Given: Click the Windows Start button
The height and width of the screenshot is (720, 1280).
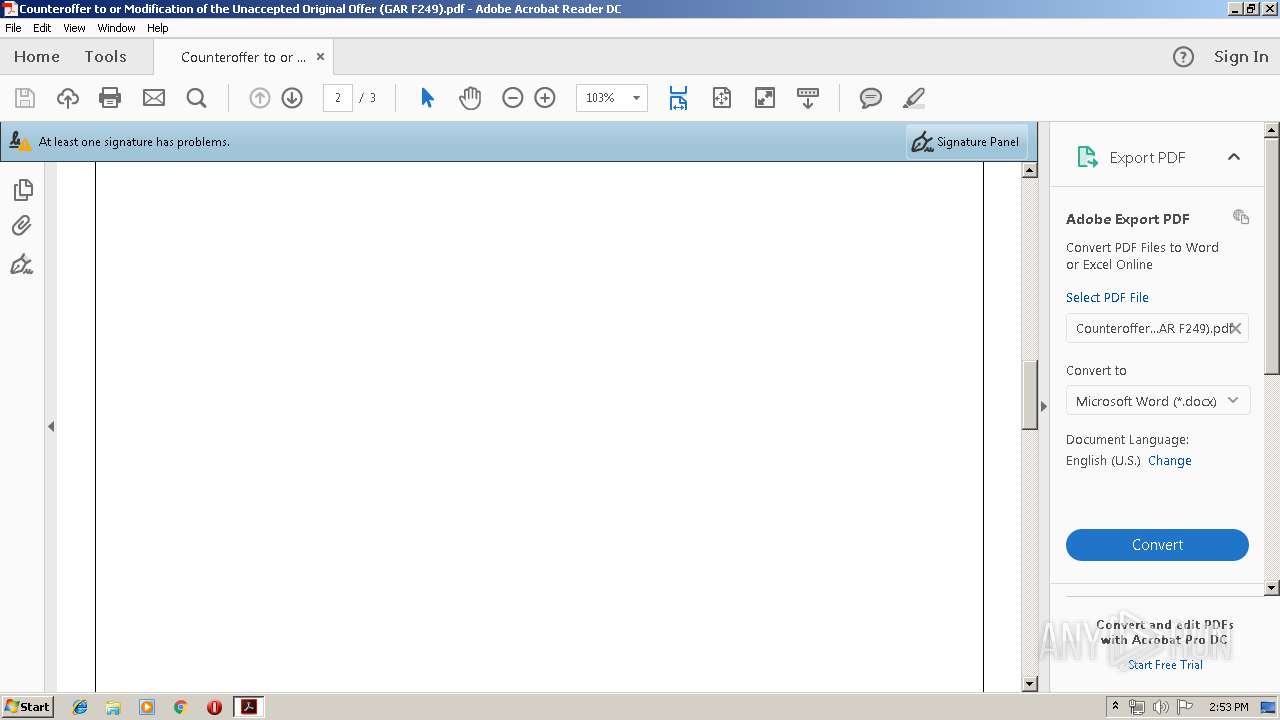Looking at the screenshot, I should pos(27,706).
